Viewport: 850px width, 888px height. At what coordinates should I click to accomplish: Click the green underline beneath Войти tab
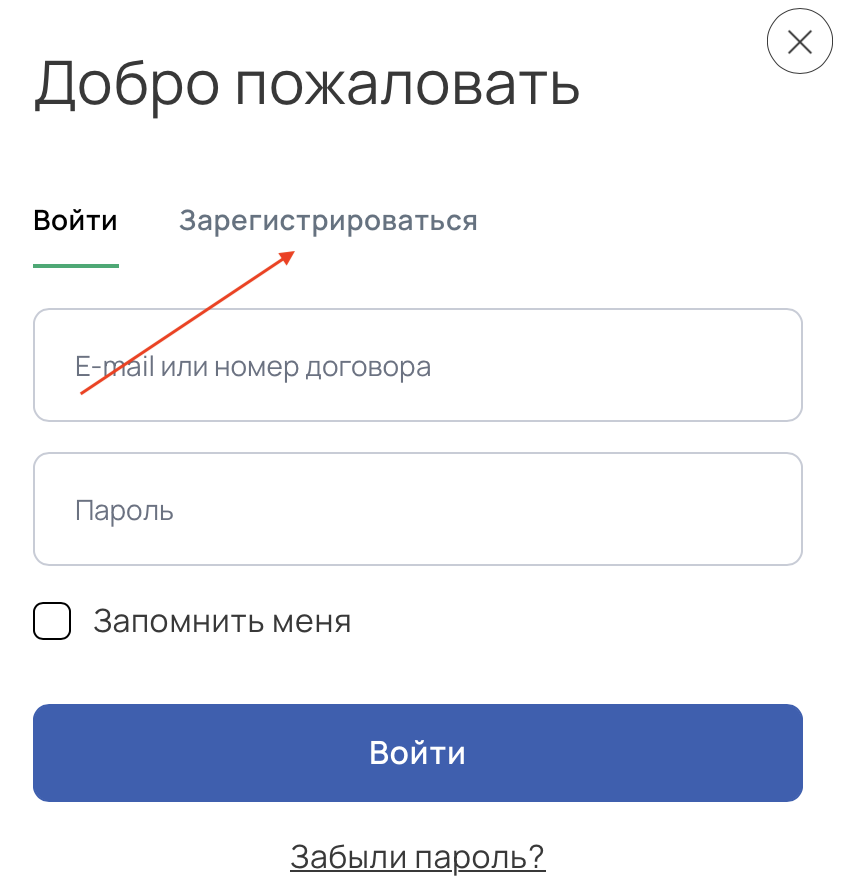[x=76, y=266]
